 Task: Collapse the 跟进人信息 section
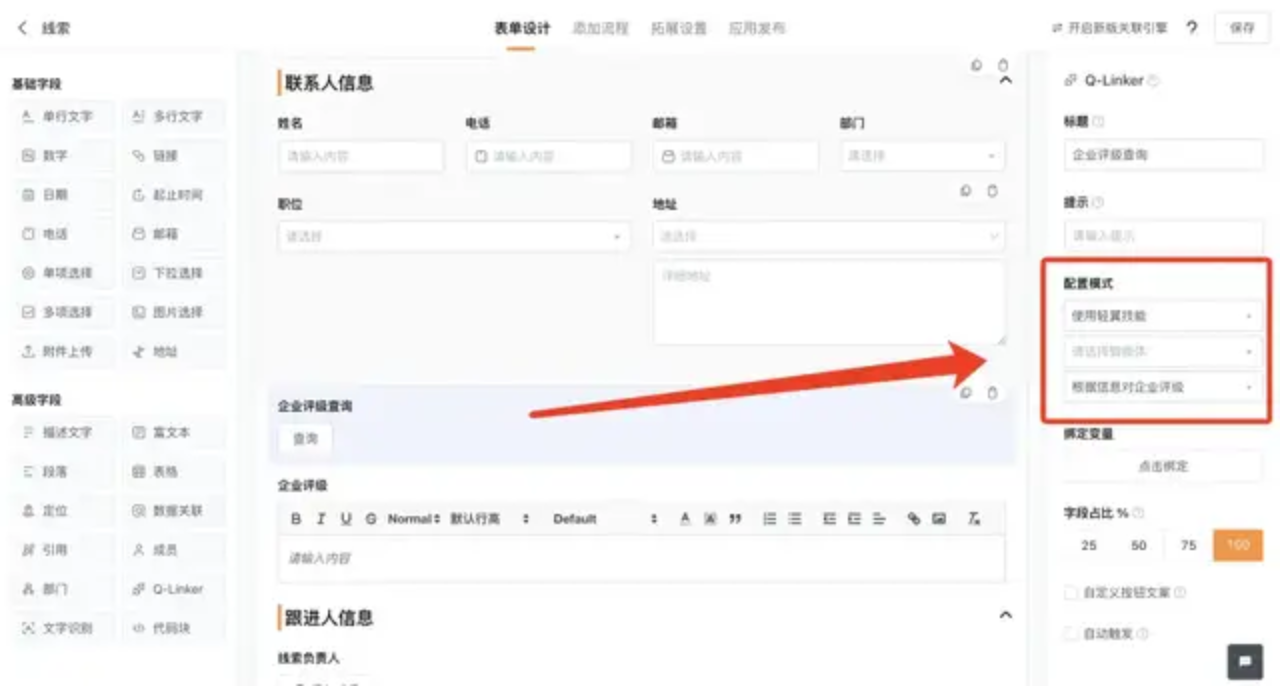click(x=1006, y=616)
